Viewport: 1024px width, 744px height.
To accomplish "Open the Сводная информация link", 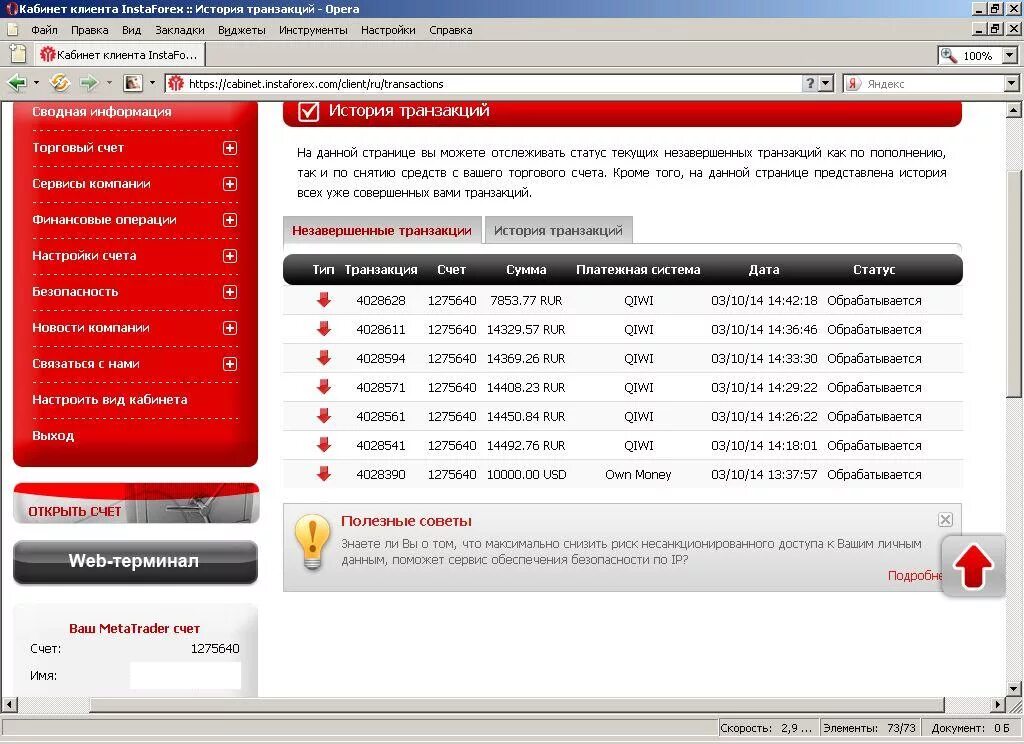I will 102,112.
